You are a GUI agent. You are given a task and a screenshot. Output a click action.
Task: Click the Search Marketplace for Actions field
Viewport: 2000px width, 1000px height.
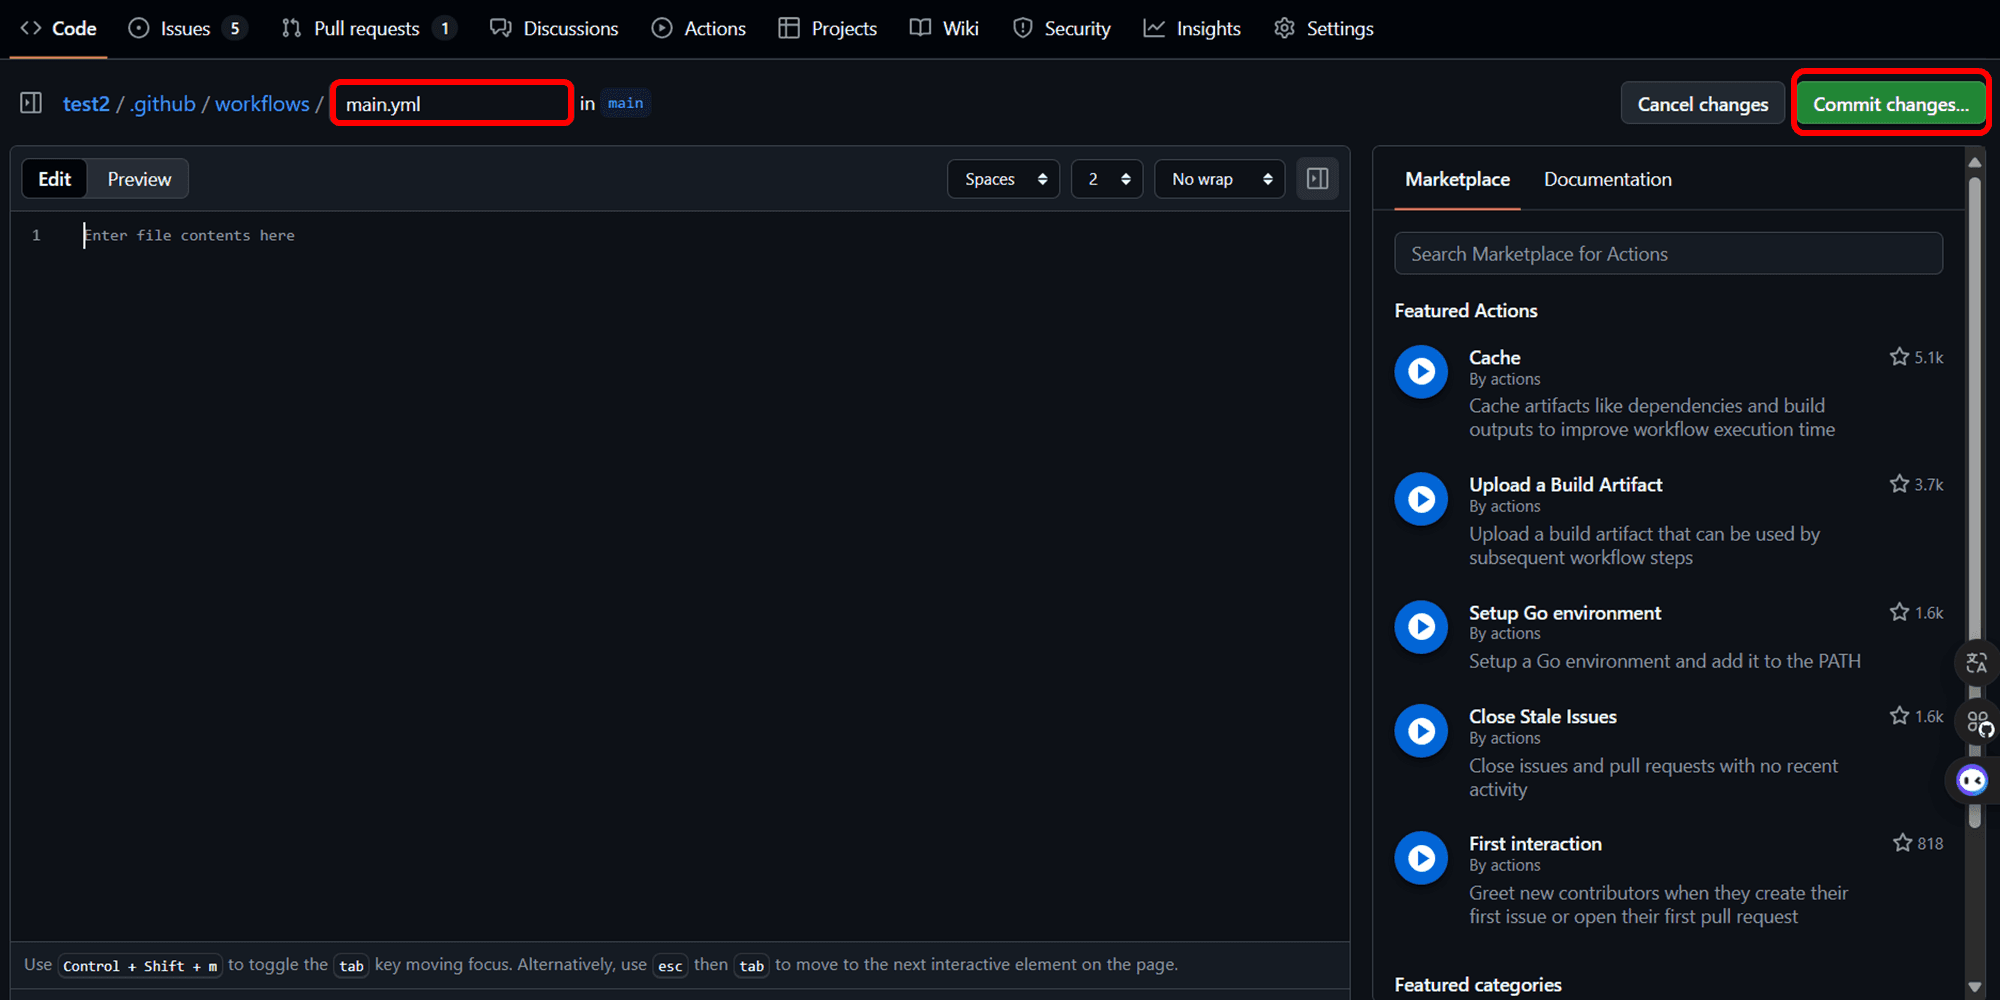point(1668,254)
